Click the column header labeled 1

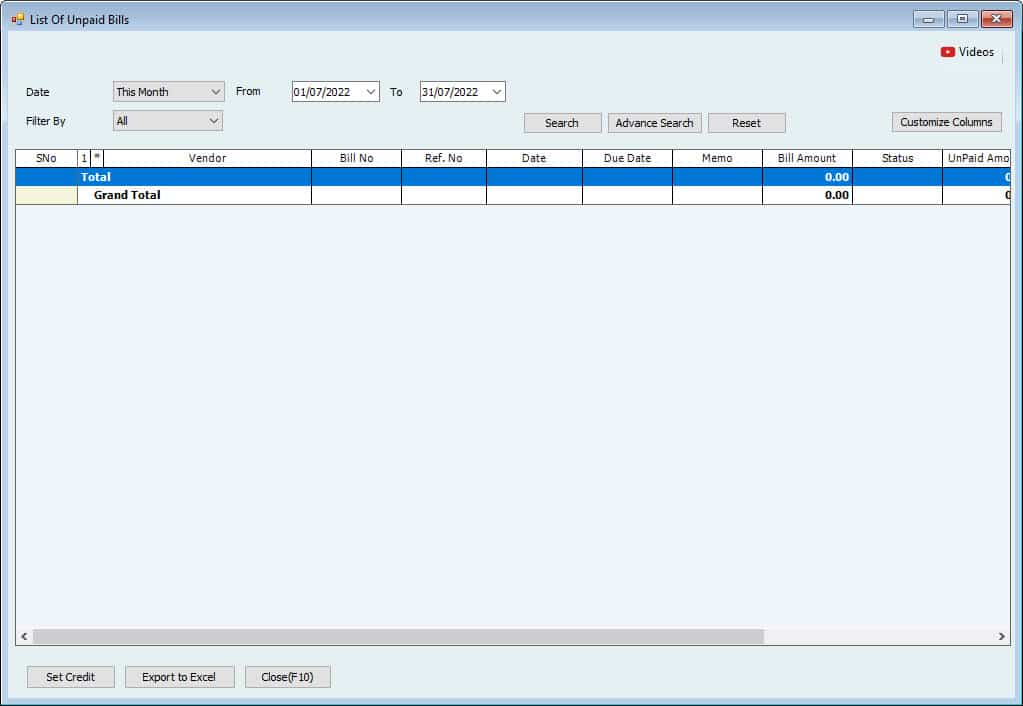[x=84, y=158]
